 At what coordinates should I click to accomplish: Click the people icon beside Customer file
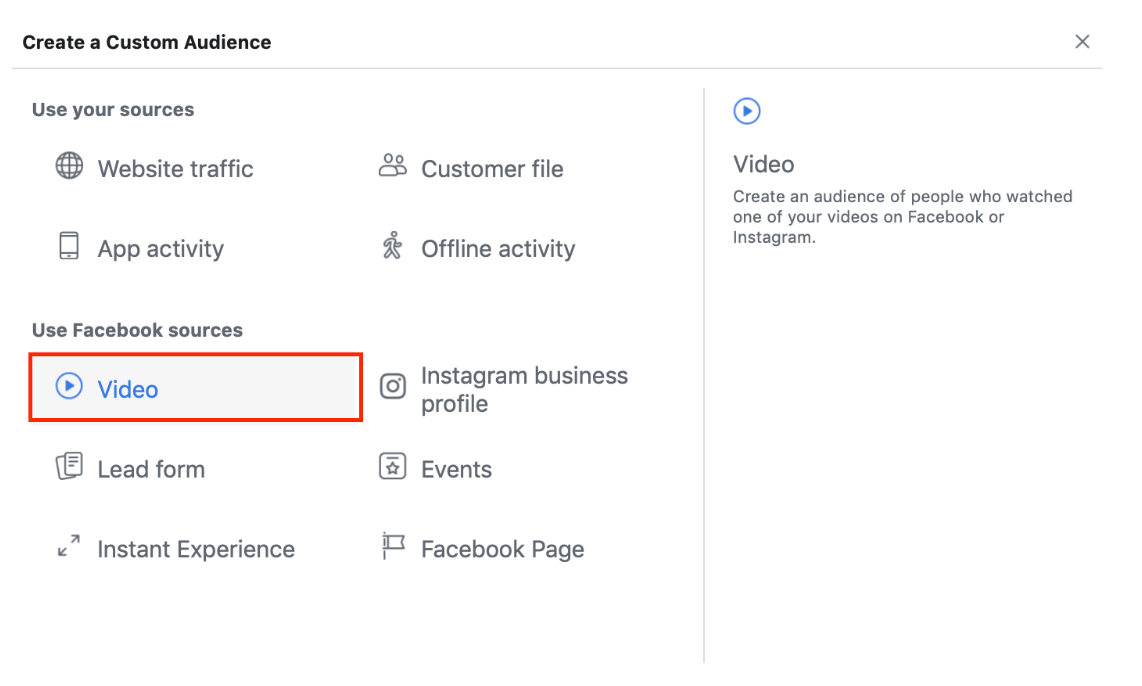[393, 166]
